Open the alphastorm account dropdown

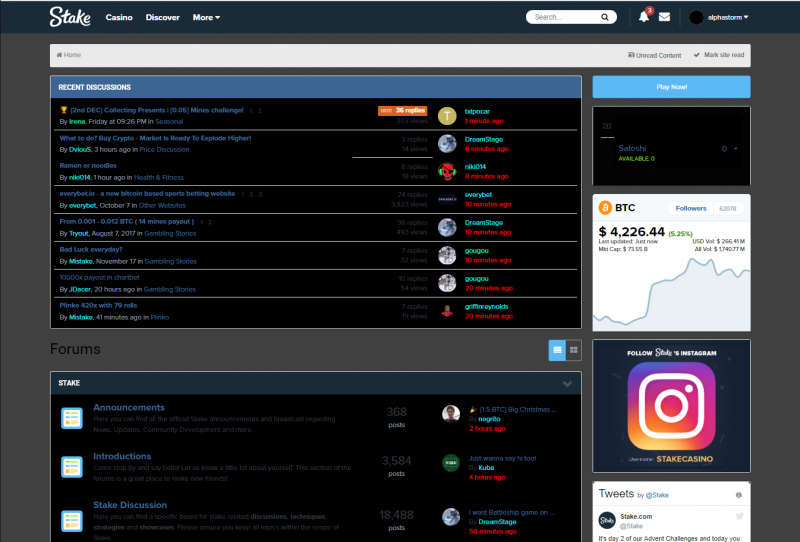[x=728, y=17]
